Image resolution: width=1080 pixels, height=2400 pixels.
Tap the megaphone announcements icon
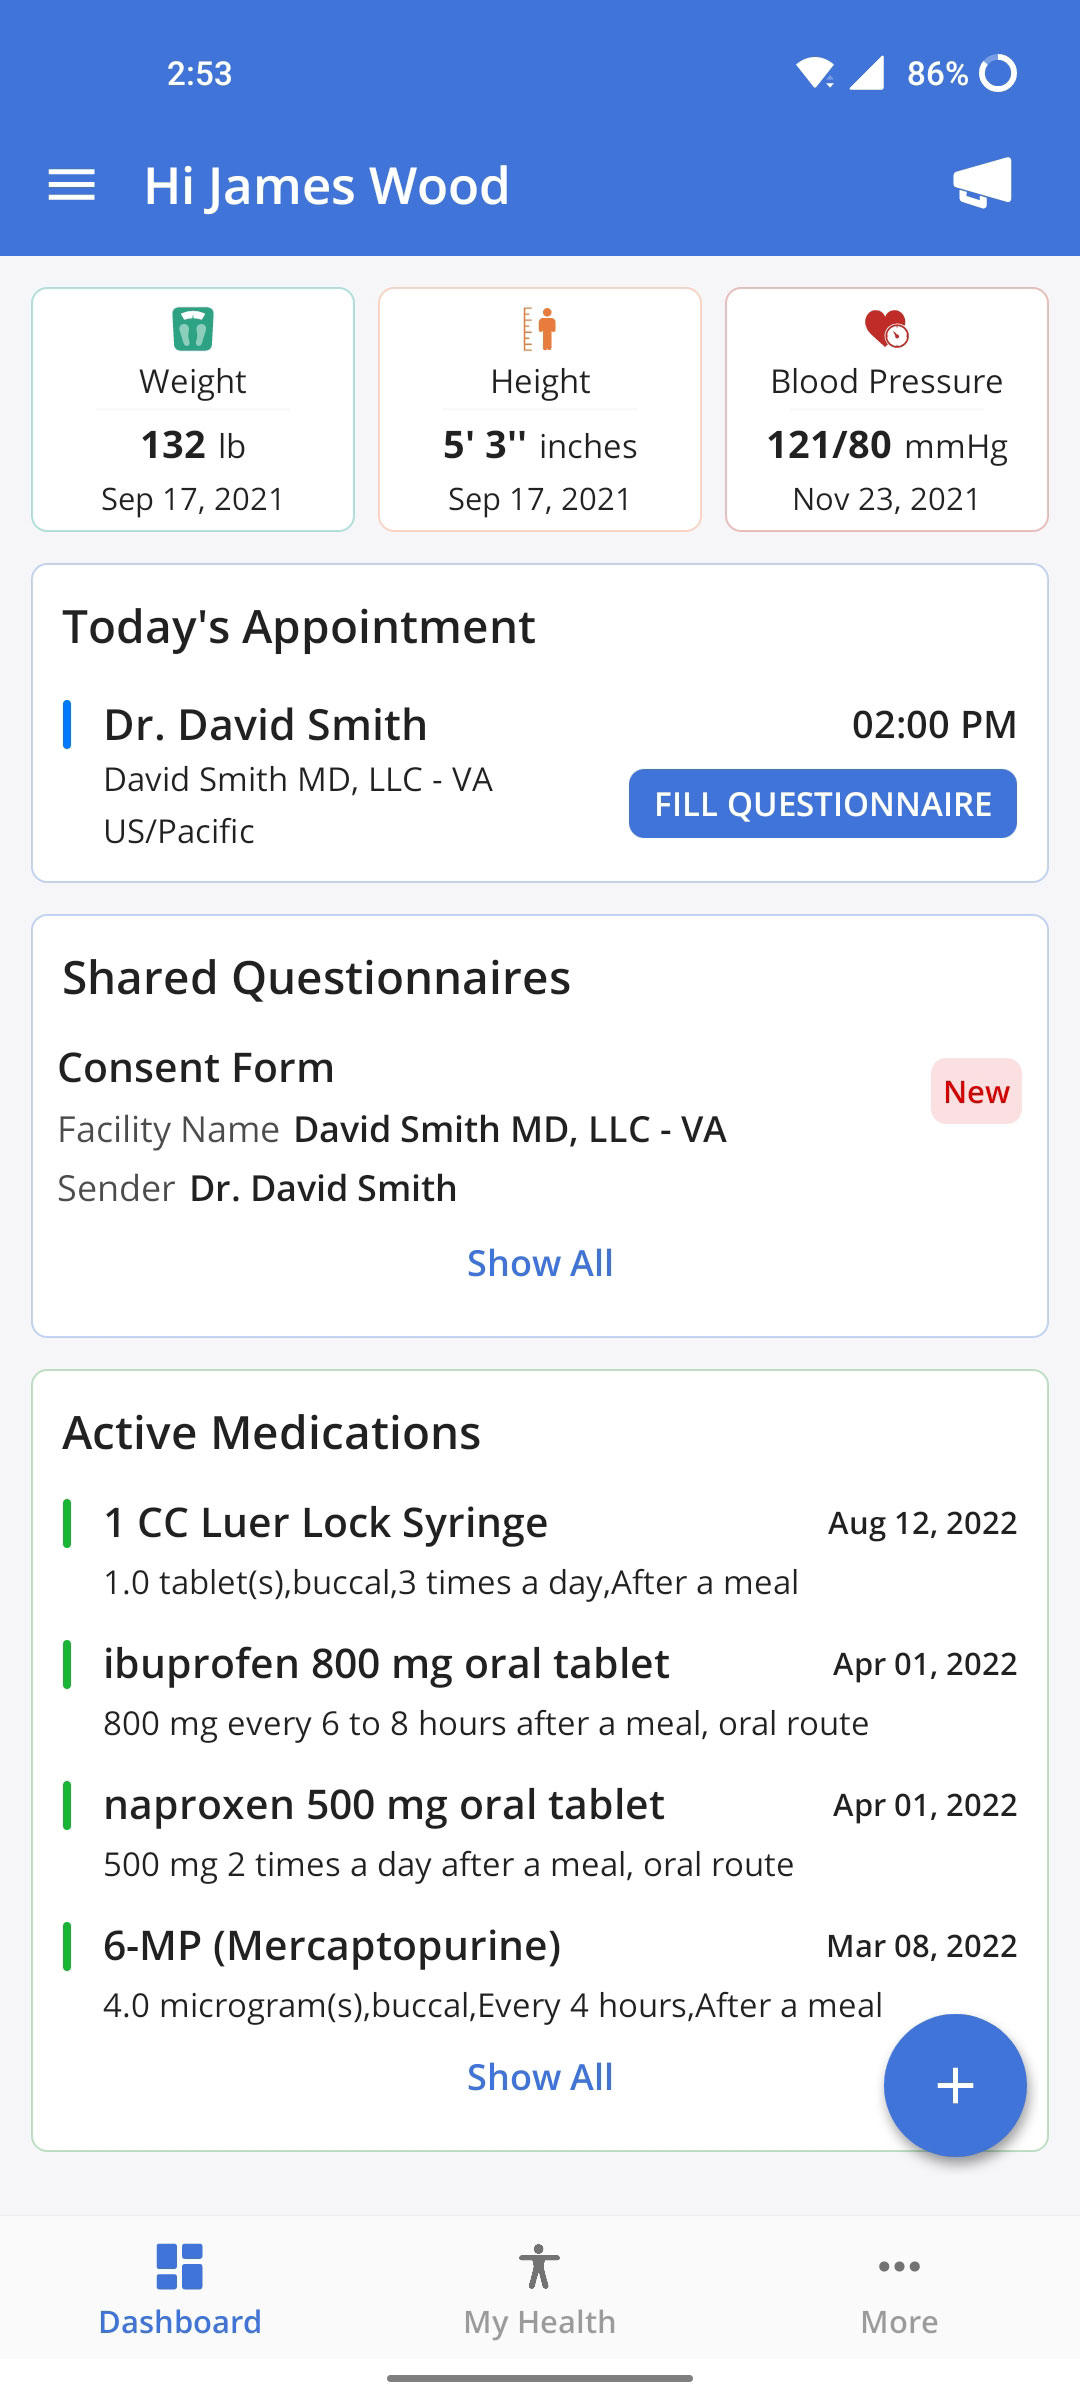coord(983,183)
